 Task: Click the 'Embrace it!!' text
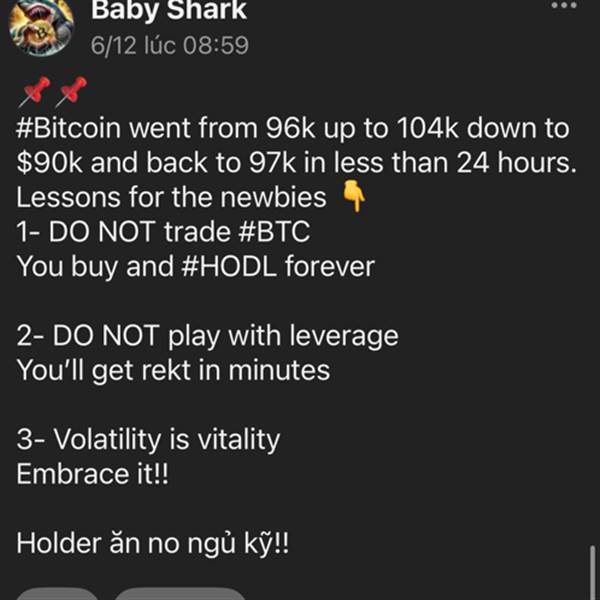pos(92,474)
